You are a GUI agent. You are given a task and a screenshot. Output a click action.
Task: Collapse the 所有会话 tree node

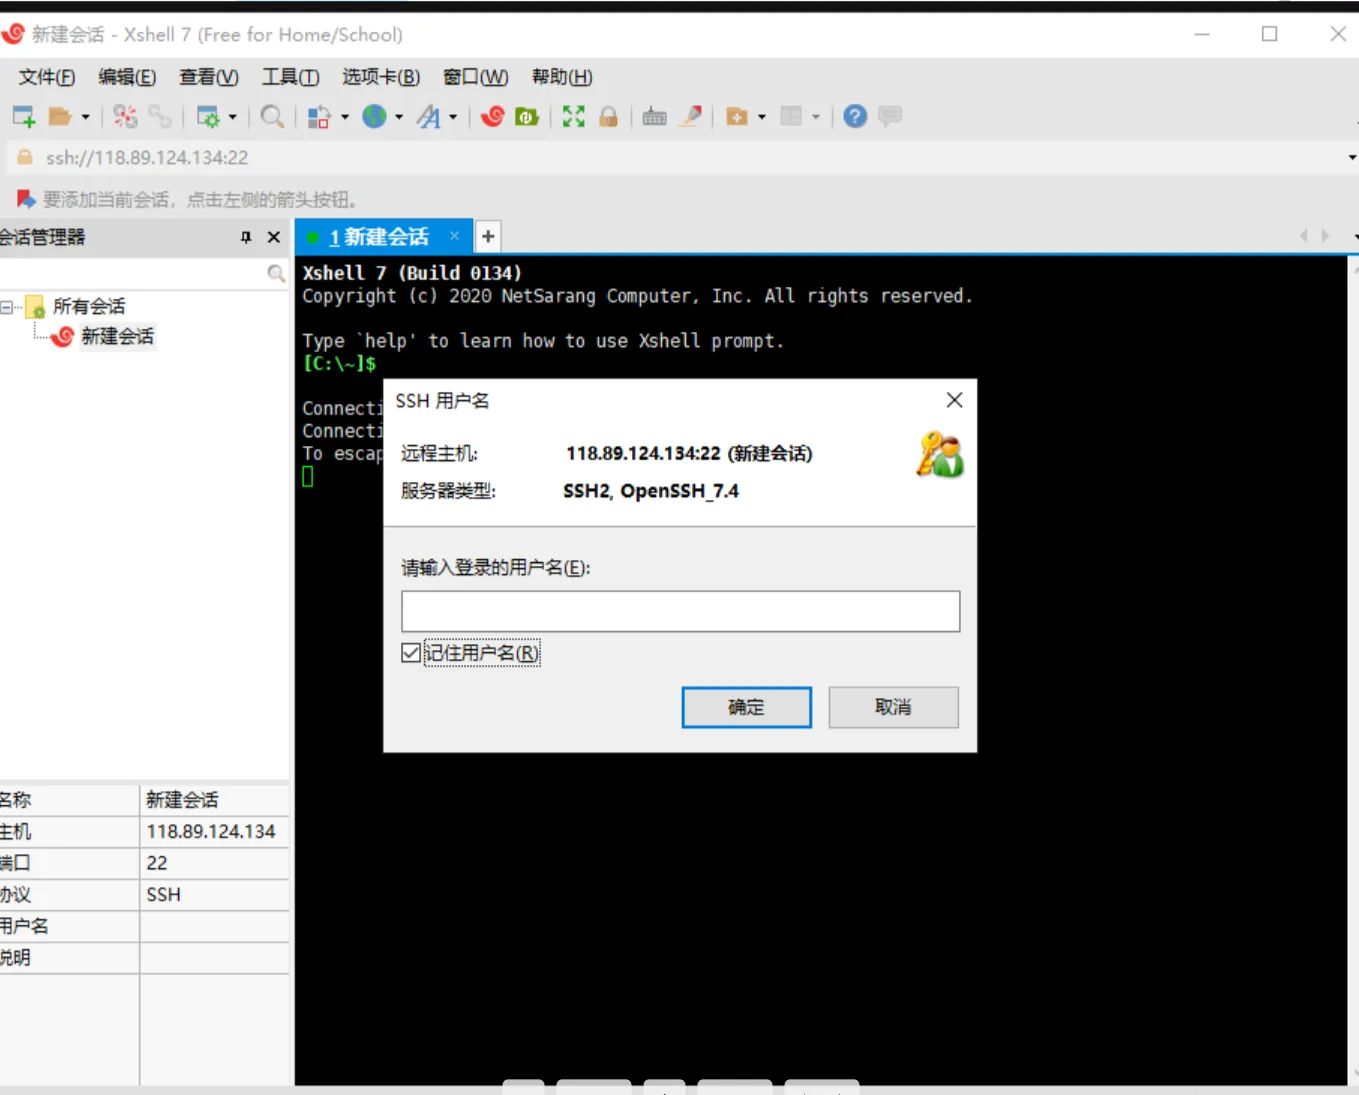[7, 307]
